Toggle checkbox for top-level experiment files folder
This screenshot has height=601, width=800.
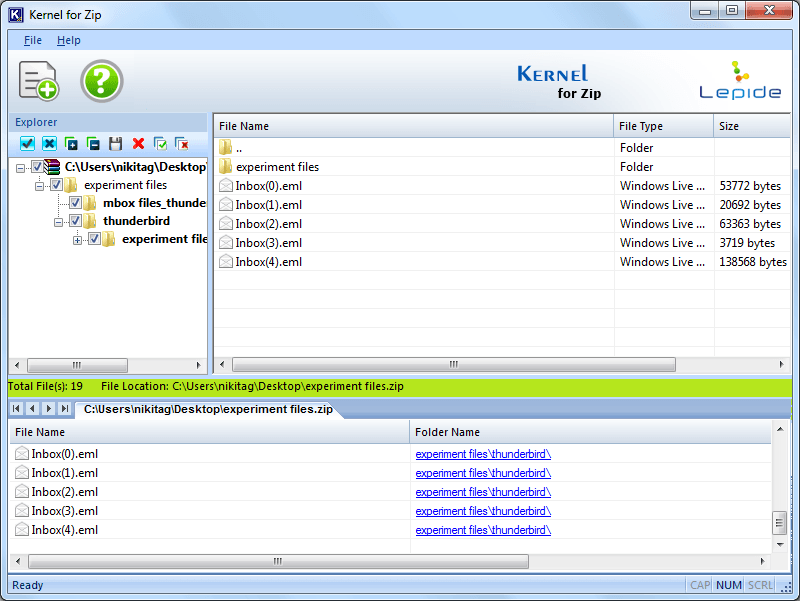[x=56, y=185]
